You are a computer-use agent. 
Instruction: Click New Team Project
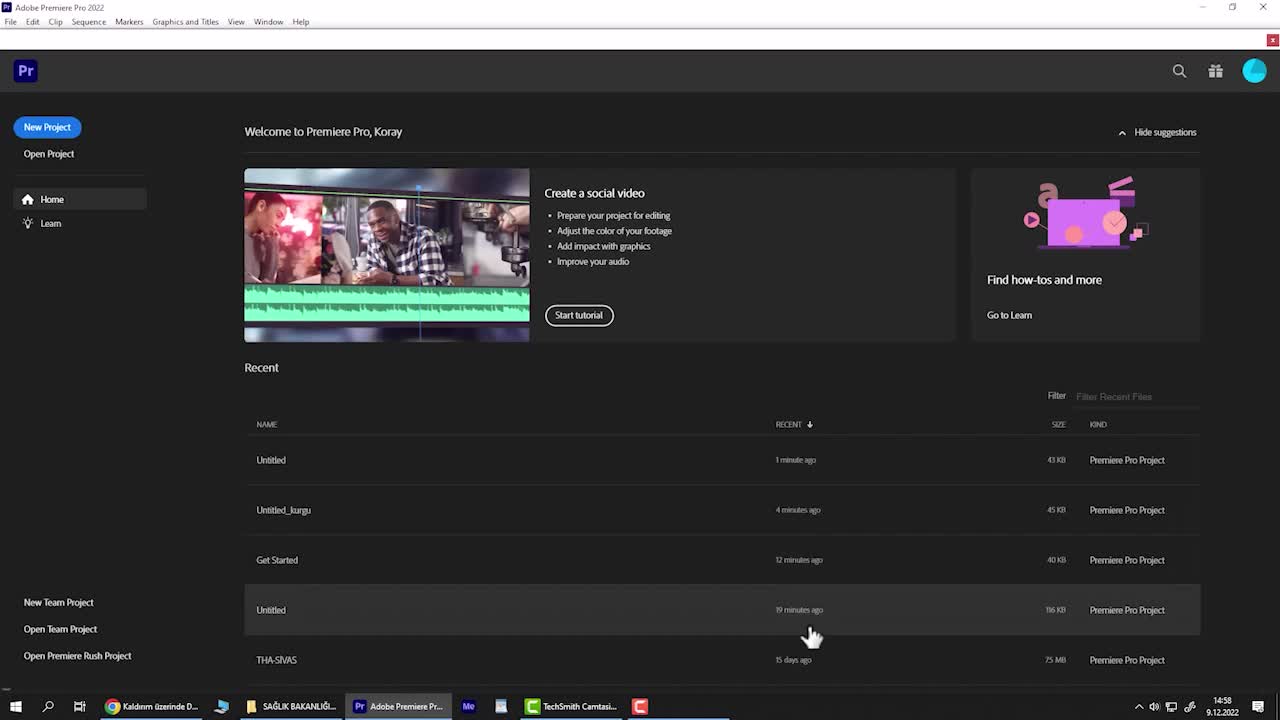[x=58, y=602]
